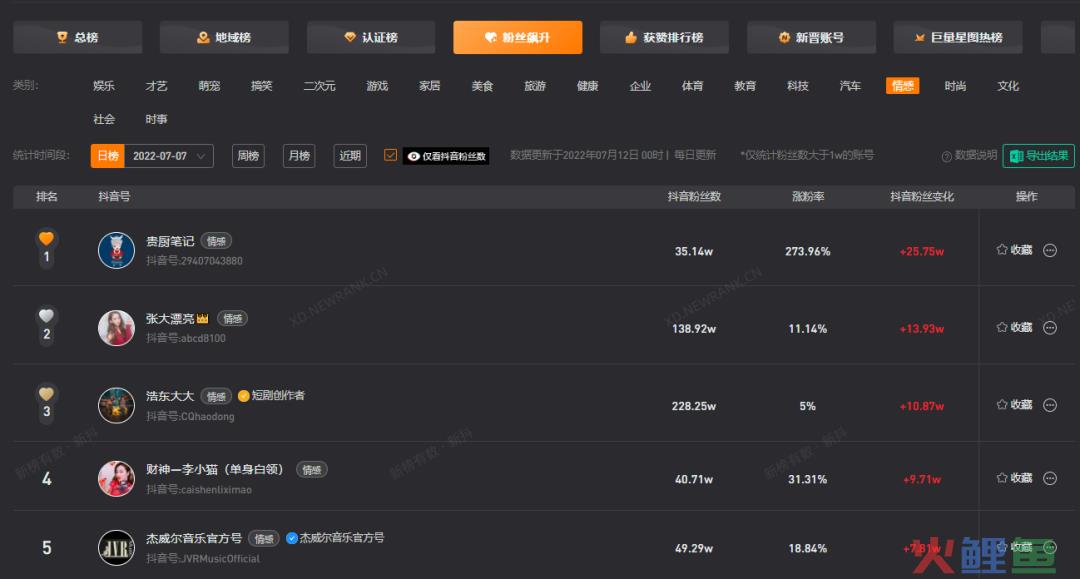Open the 认证榜 verified ranking tab

point(371,37)
